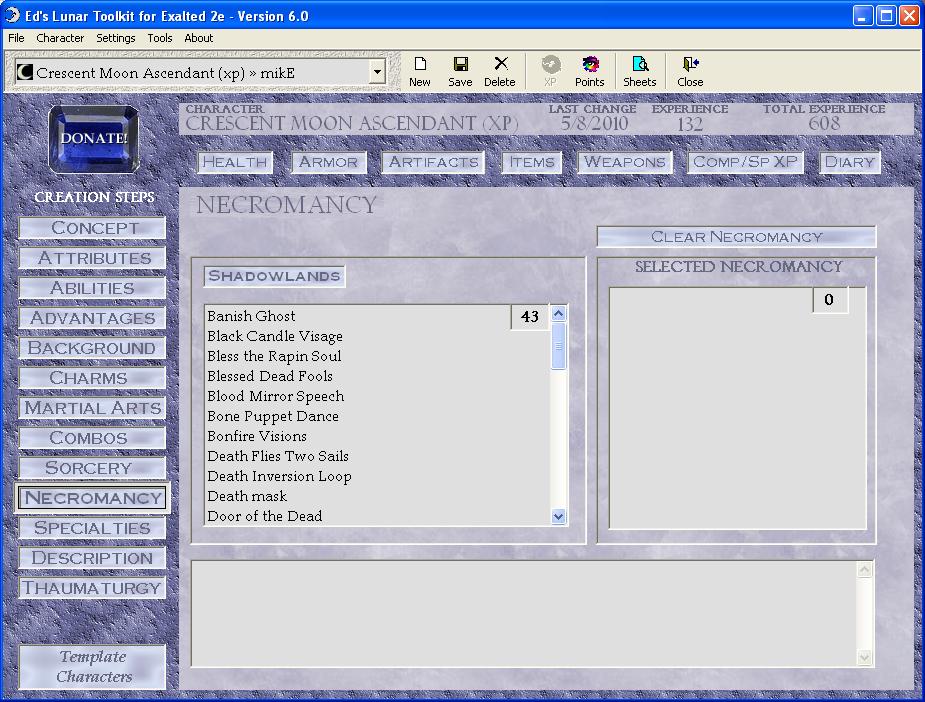Click the blue DONATE! gem
The width and height of the screenshot is (925, 702).
click(x=94, y=139)
